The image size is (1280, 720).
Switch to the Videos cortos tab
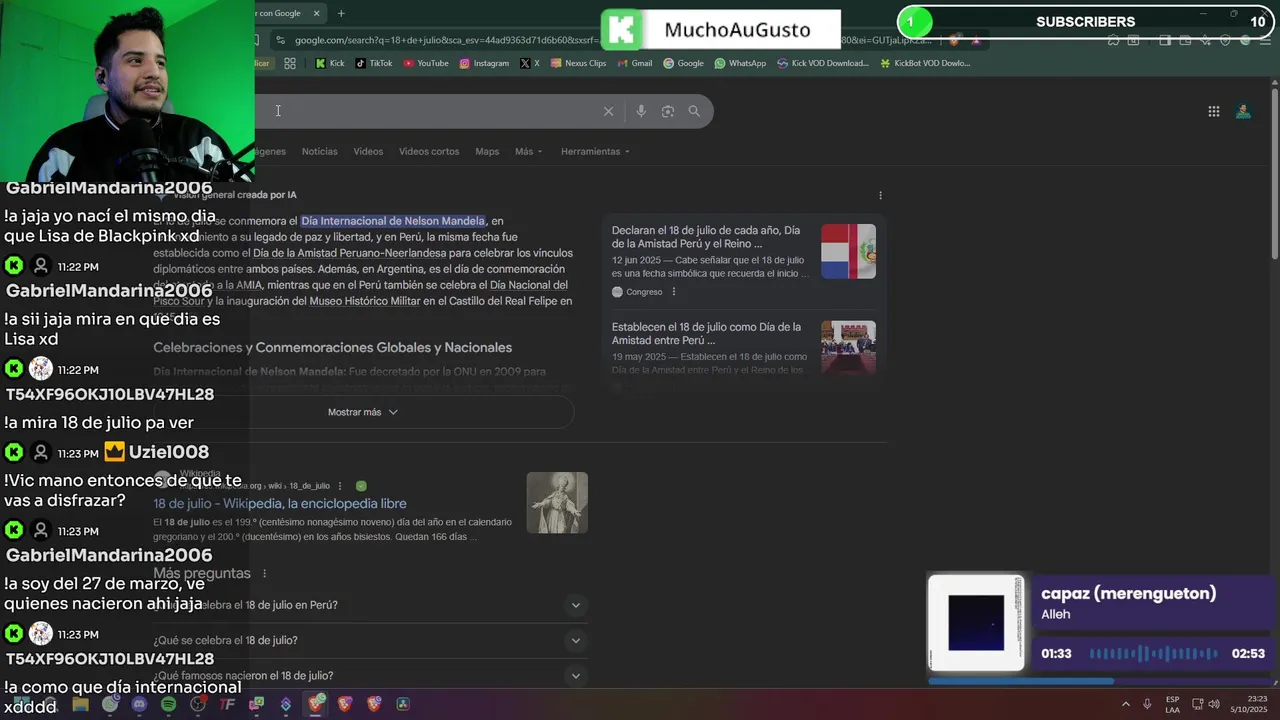click(429, 152)
